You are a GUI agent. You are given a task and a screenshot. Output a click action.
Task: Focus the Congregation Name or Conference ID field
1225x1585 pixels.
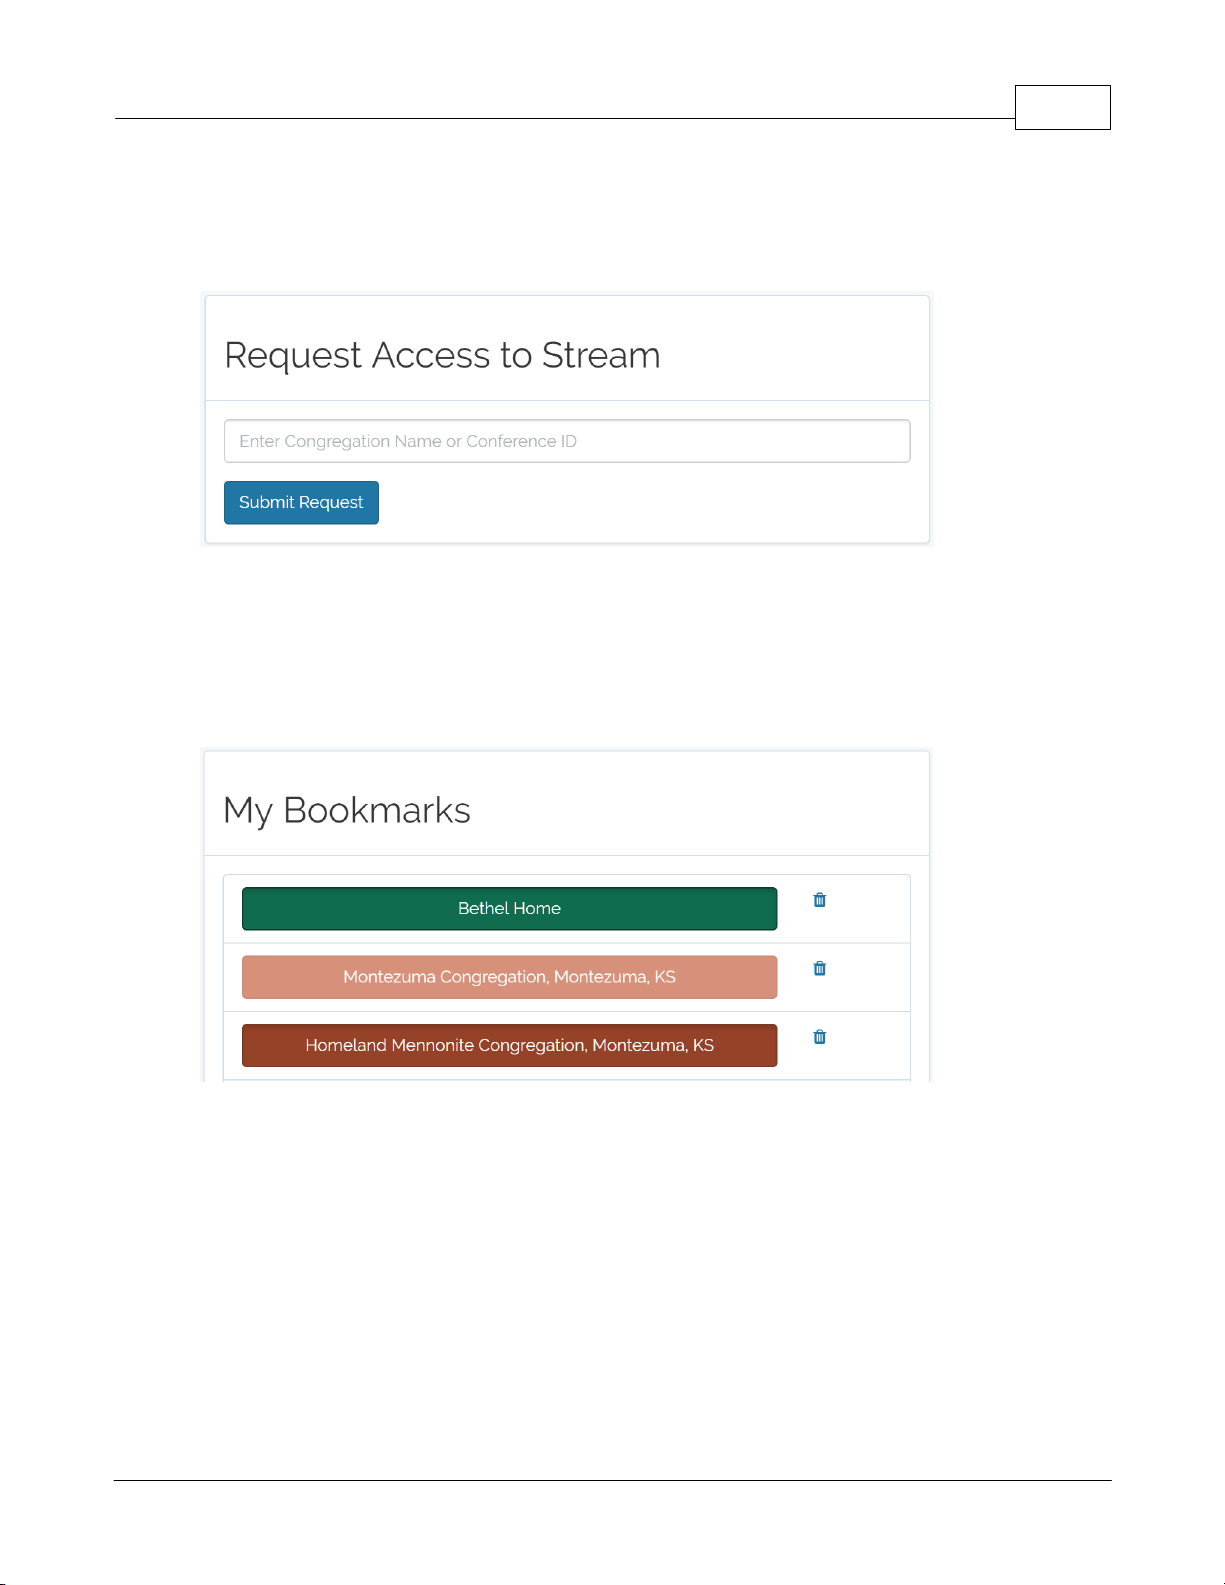pos(567,441)
